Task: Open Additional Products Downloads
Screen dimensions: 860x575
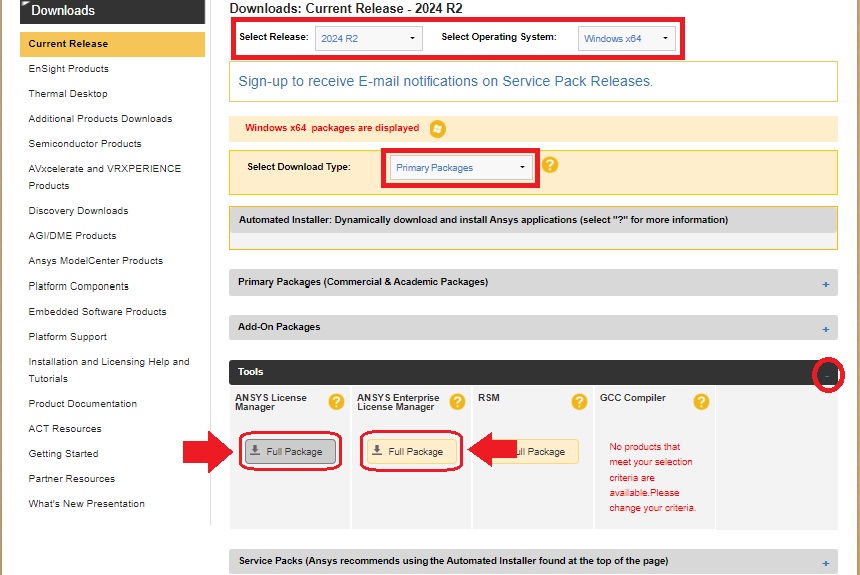Action: (100, 119)
